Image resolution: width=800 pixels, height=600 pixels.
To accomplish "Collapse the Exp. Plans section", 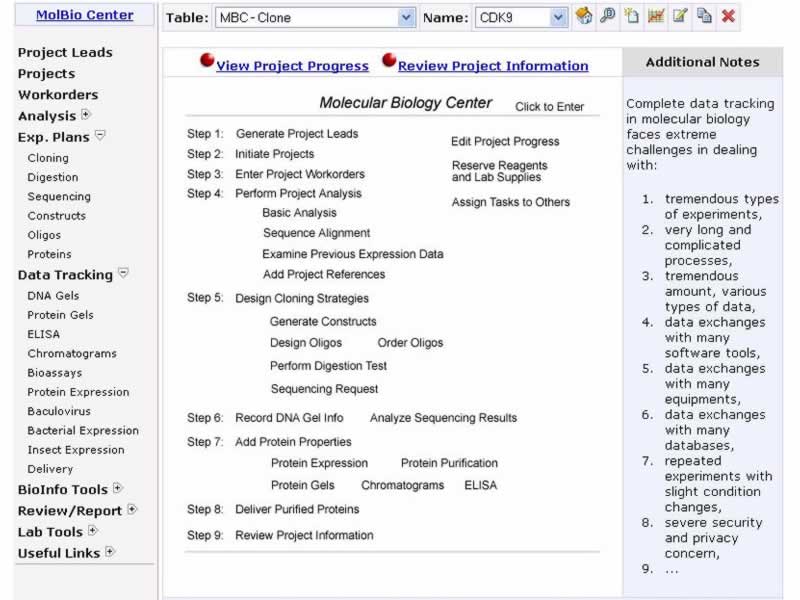I will (99, 136).
